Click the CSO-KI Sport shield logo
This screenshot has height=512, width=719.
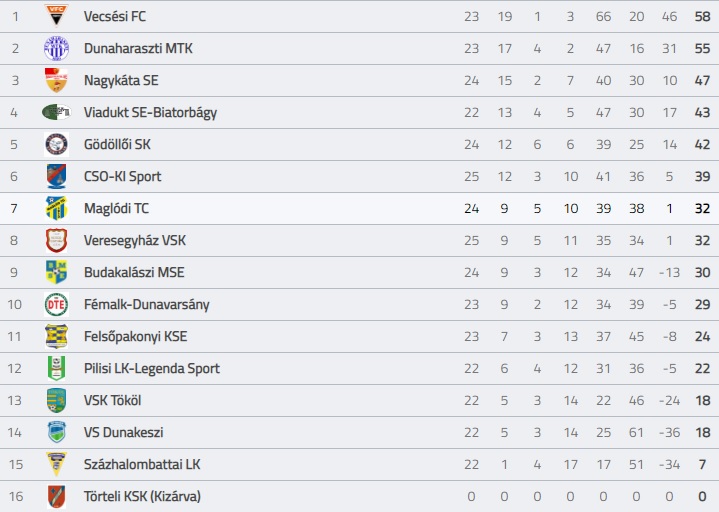coord(56,176)
